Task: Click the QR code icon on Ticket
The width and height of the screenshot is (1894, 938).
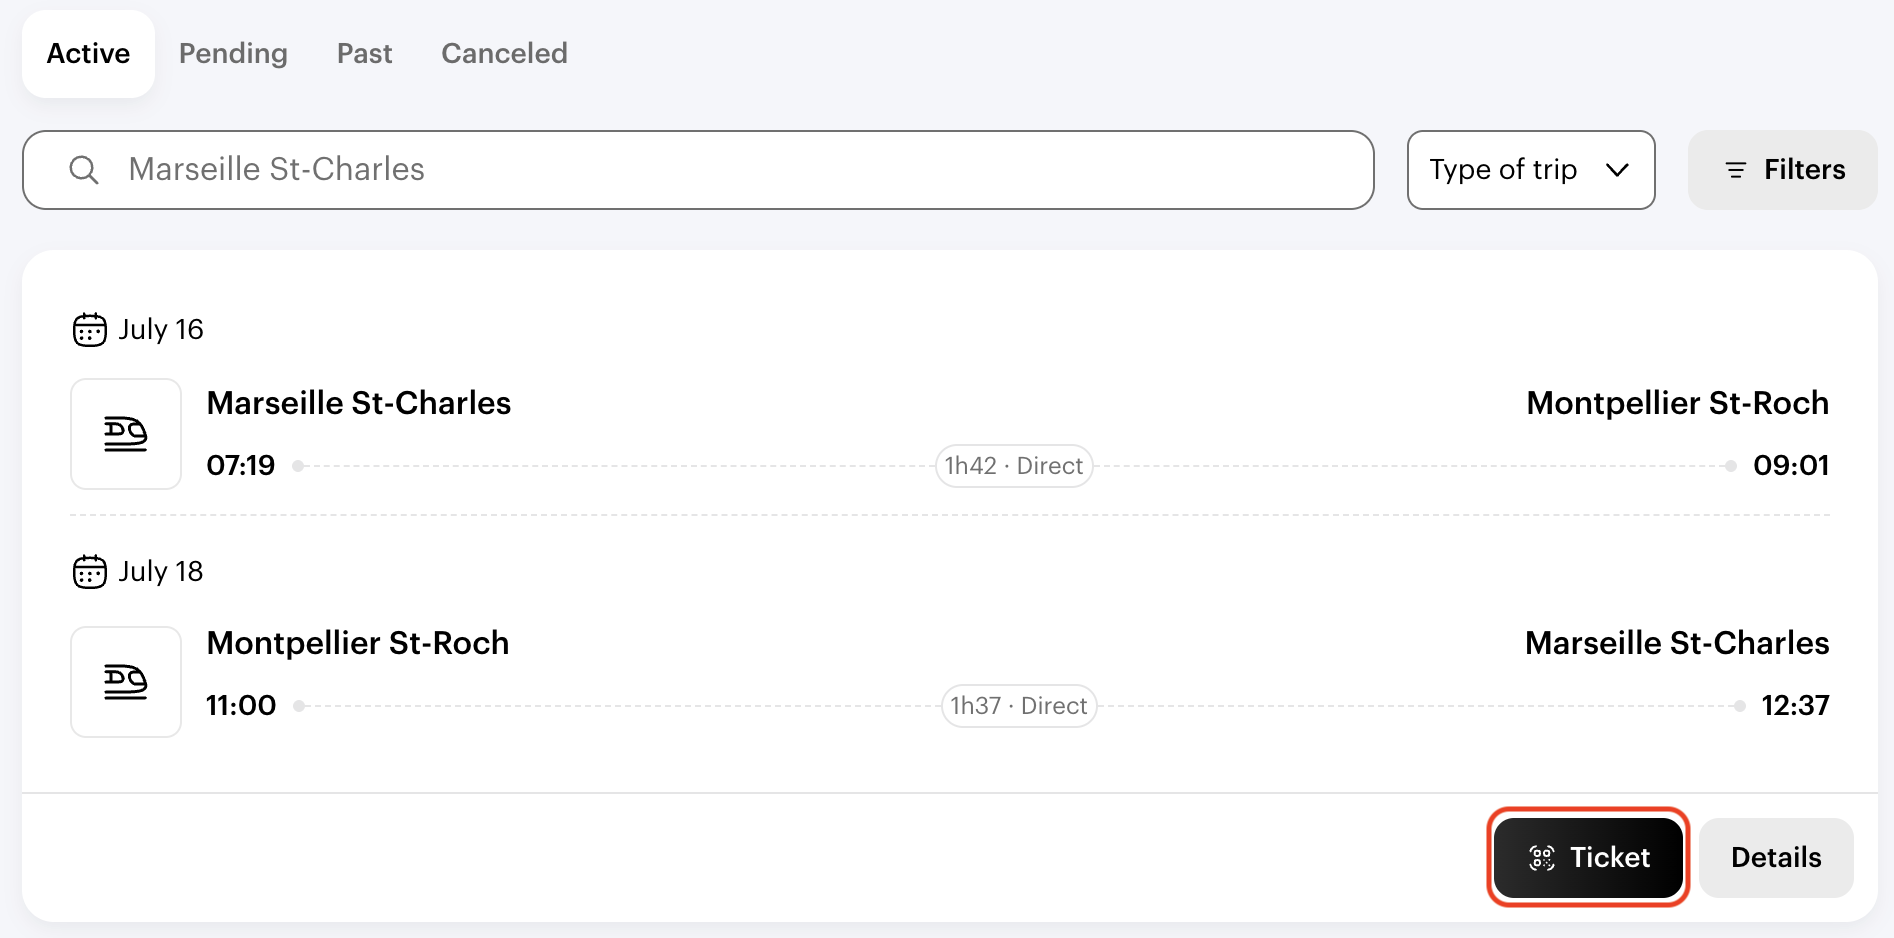Action: click(1542, 858)
